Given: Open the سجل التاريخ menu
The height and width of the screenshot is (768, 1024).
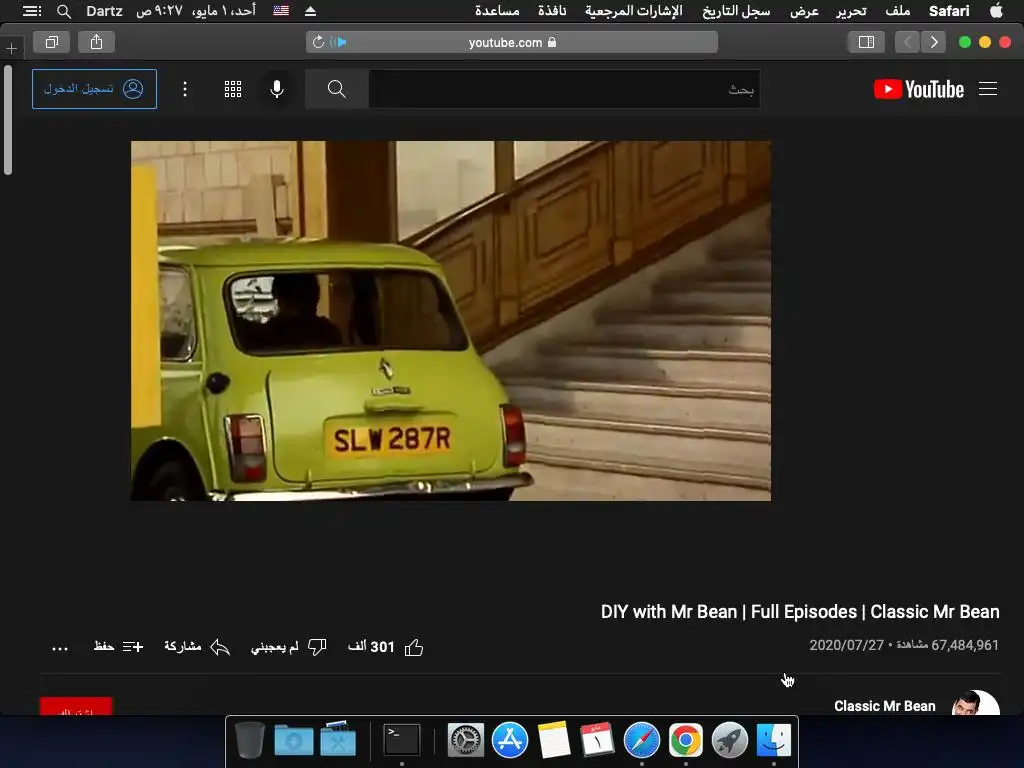Looking at the screenshot, I should [x=736, y=10].
